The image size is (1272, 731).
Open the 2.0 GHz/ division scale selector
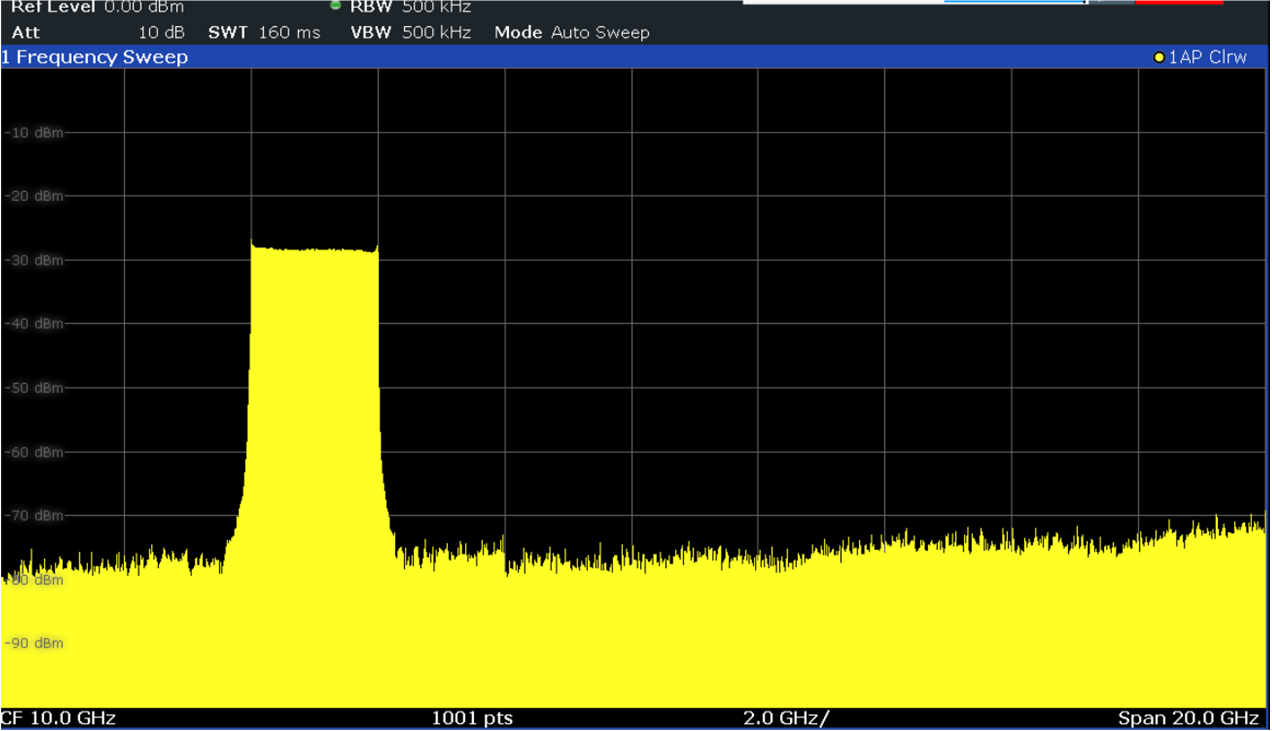pyautogui.click(x=786, y=717)
